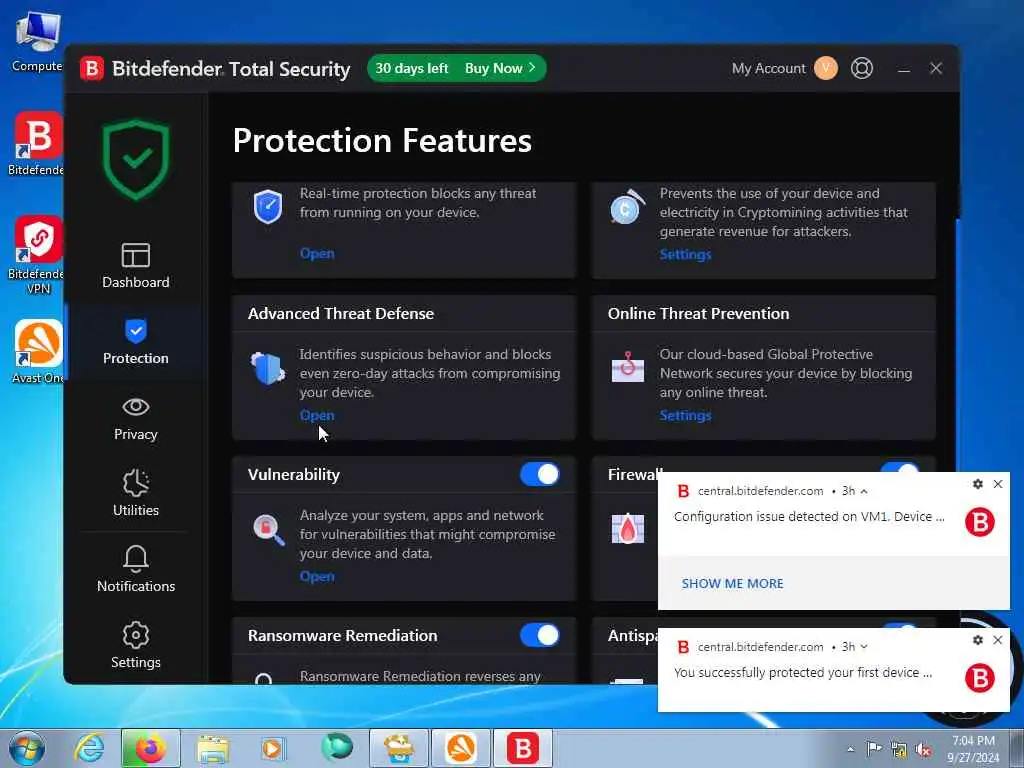Click the Advanced Threat Defense shield icon
This screenshot has width=1024, height=768.
268,368
